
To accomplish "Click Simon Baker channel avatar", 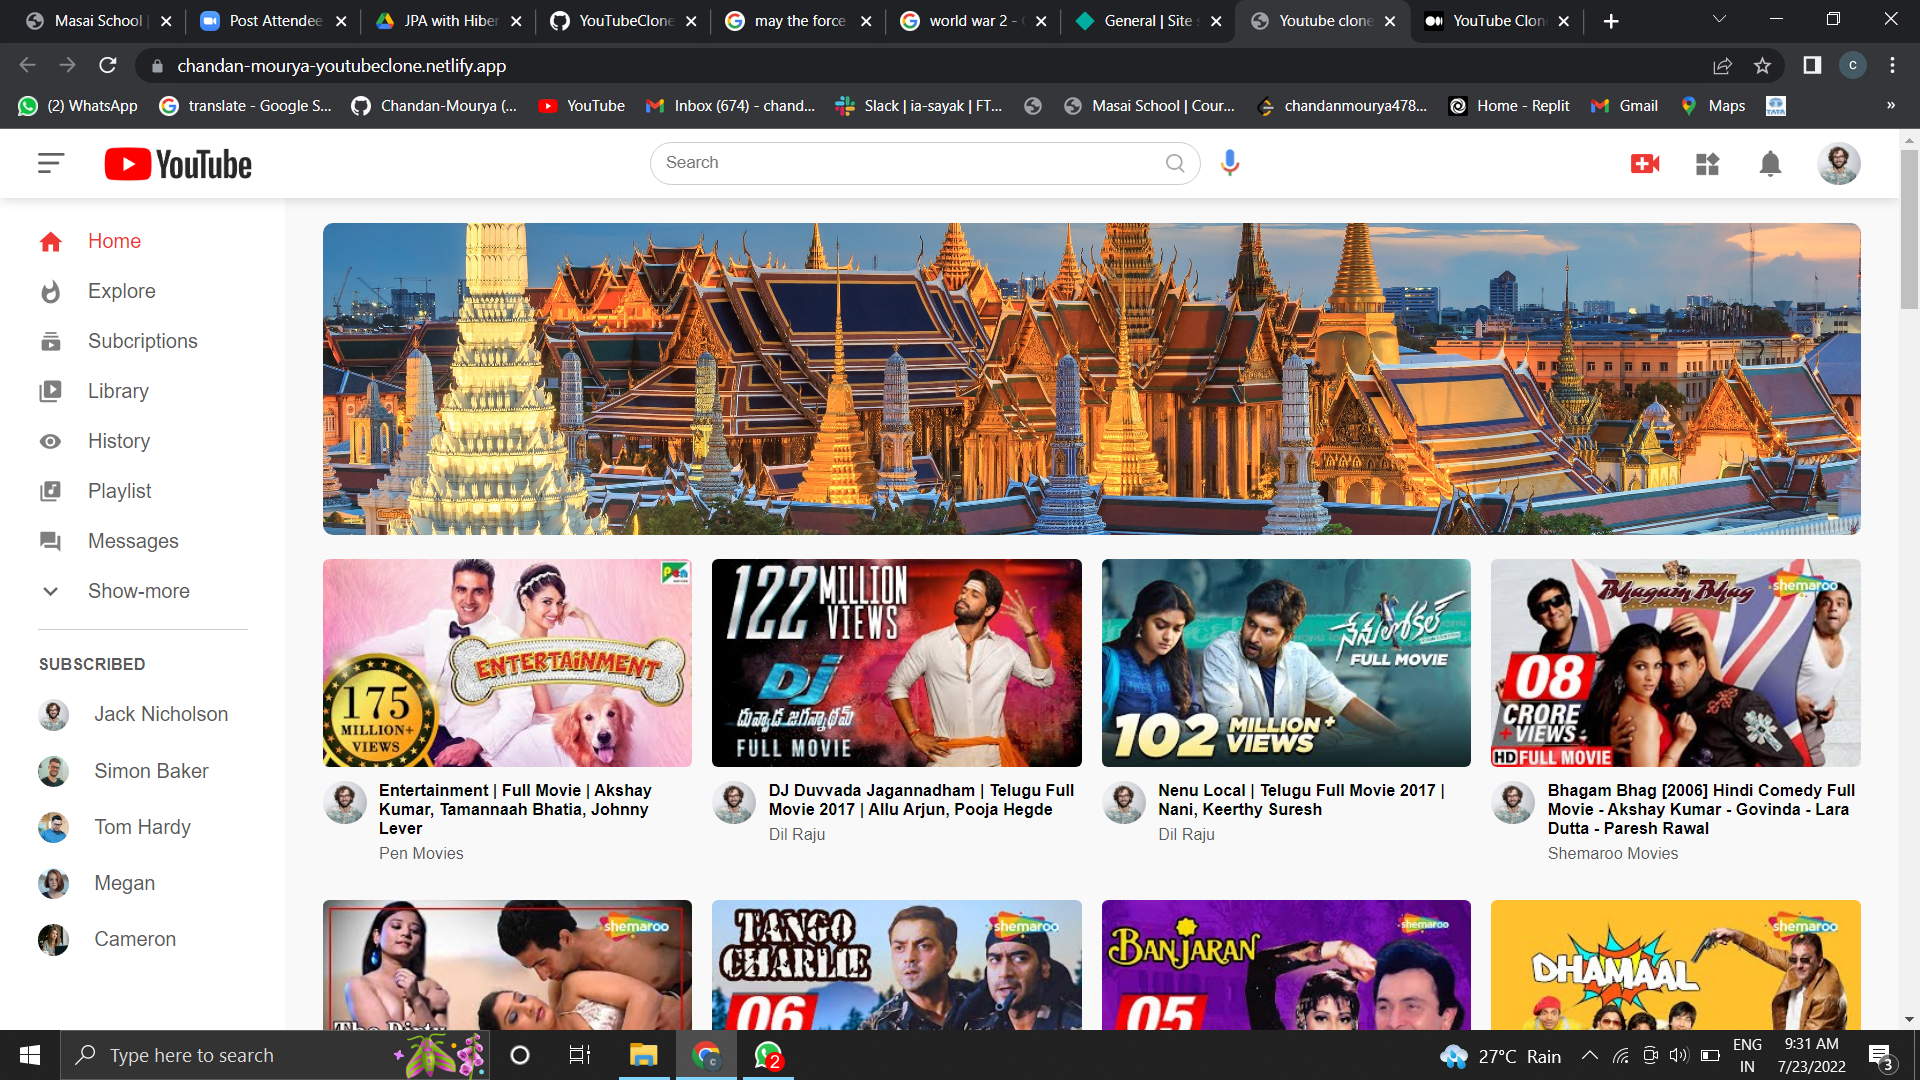I will point(54,771).
